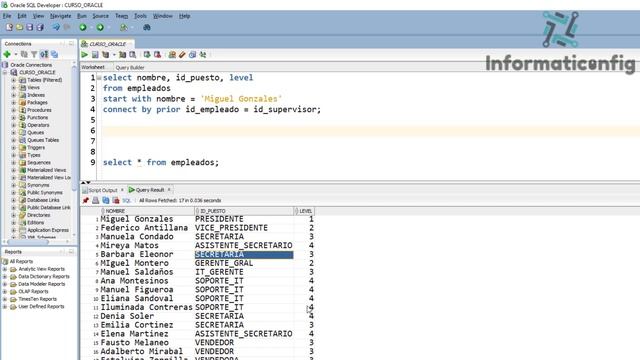Select the Triggers tree item
640x360 pixels.
coord(36,147)
